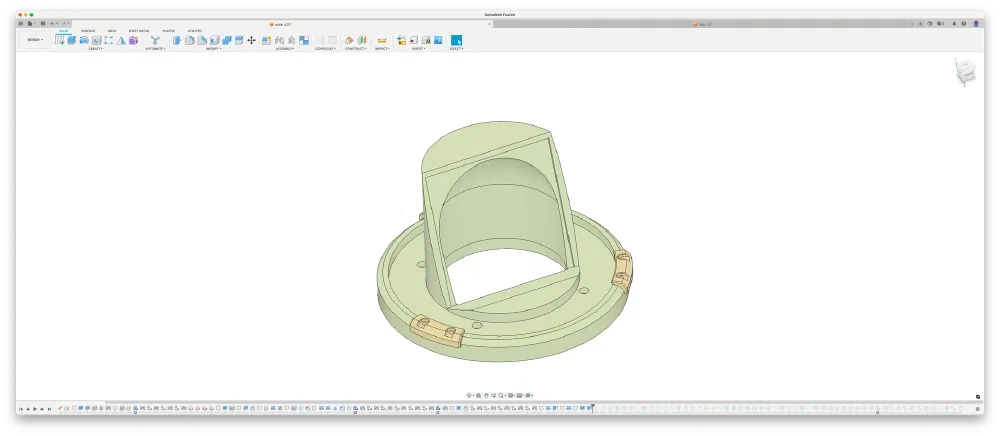1000x436 pixels.
Task: Click the Offset Plane icon under Construct
Action: click(350, 40)
